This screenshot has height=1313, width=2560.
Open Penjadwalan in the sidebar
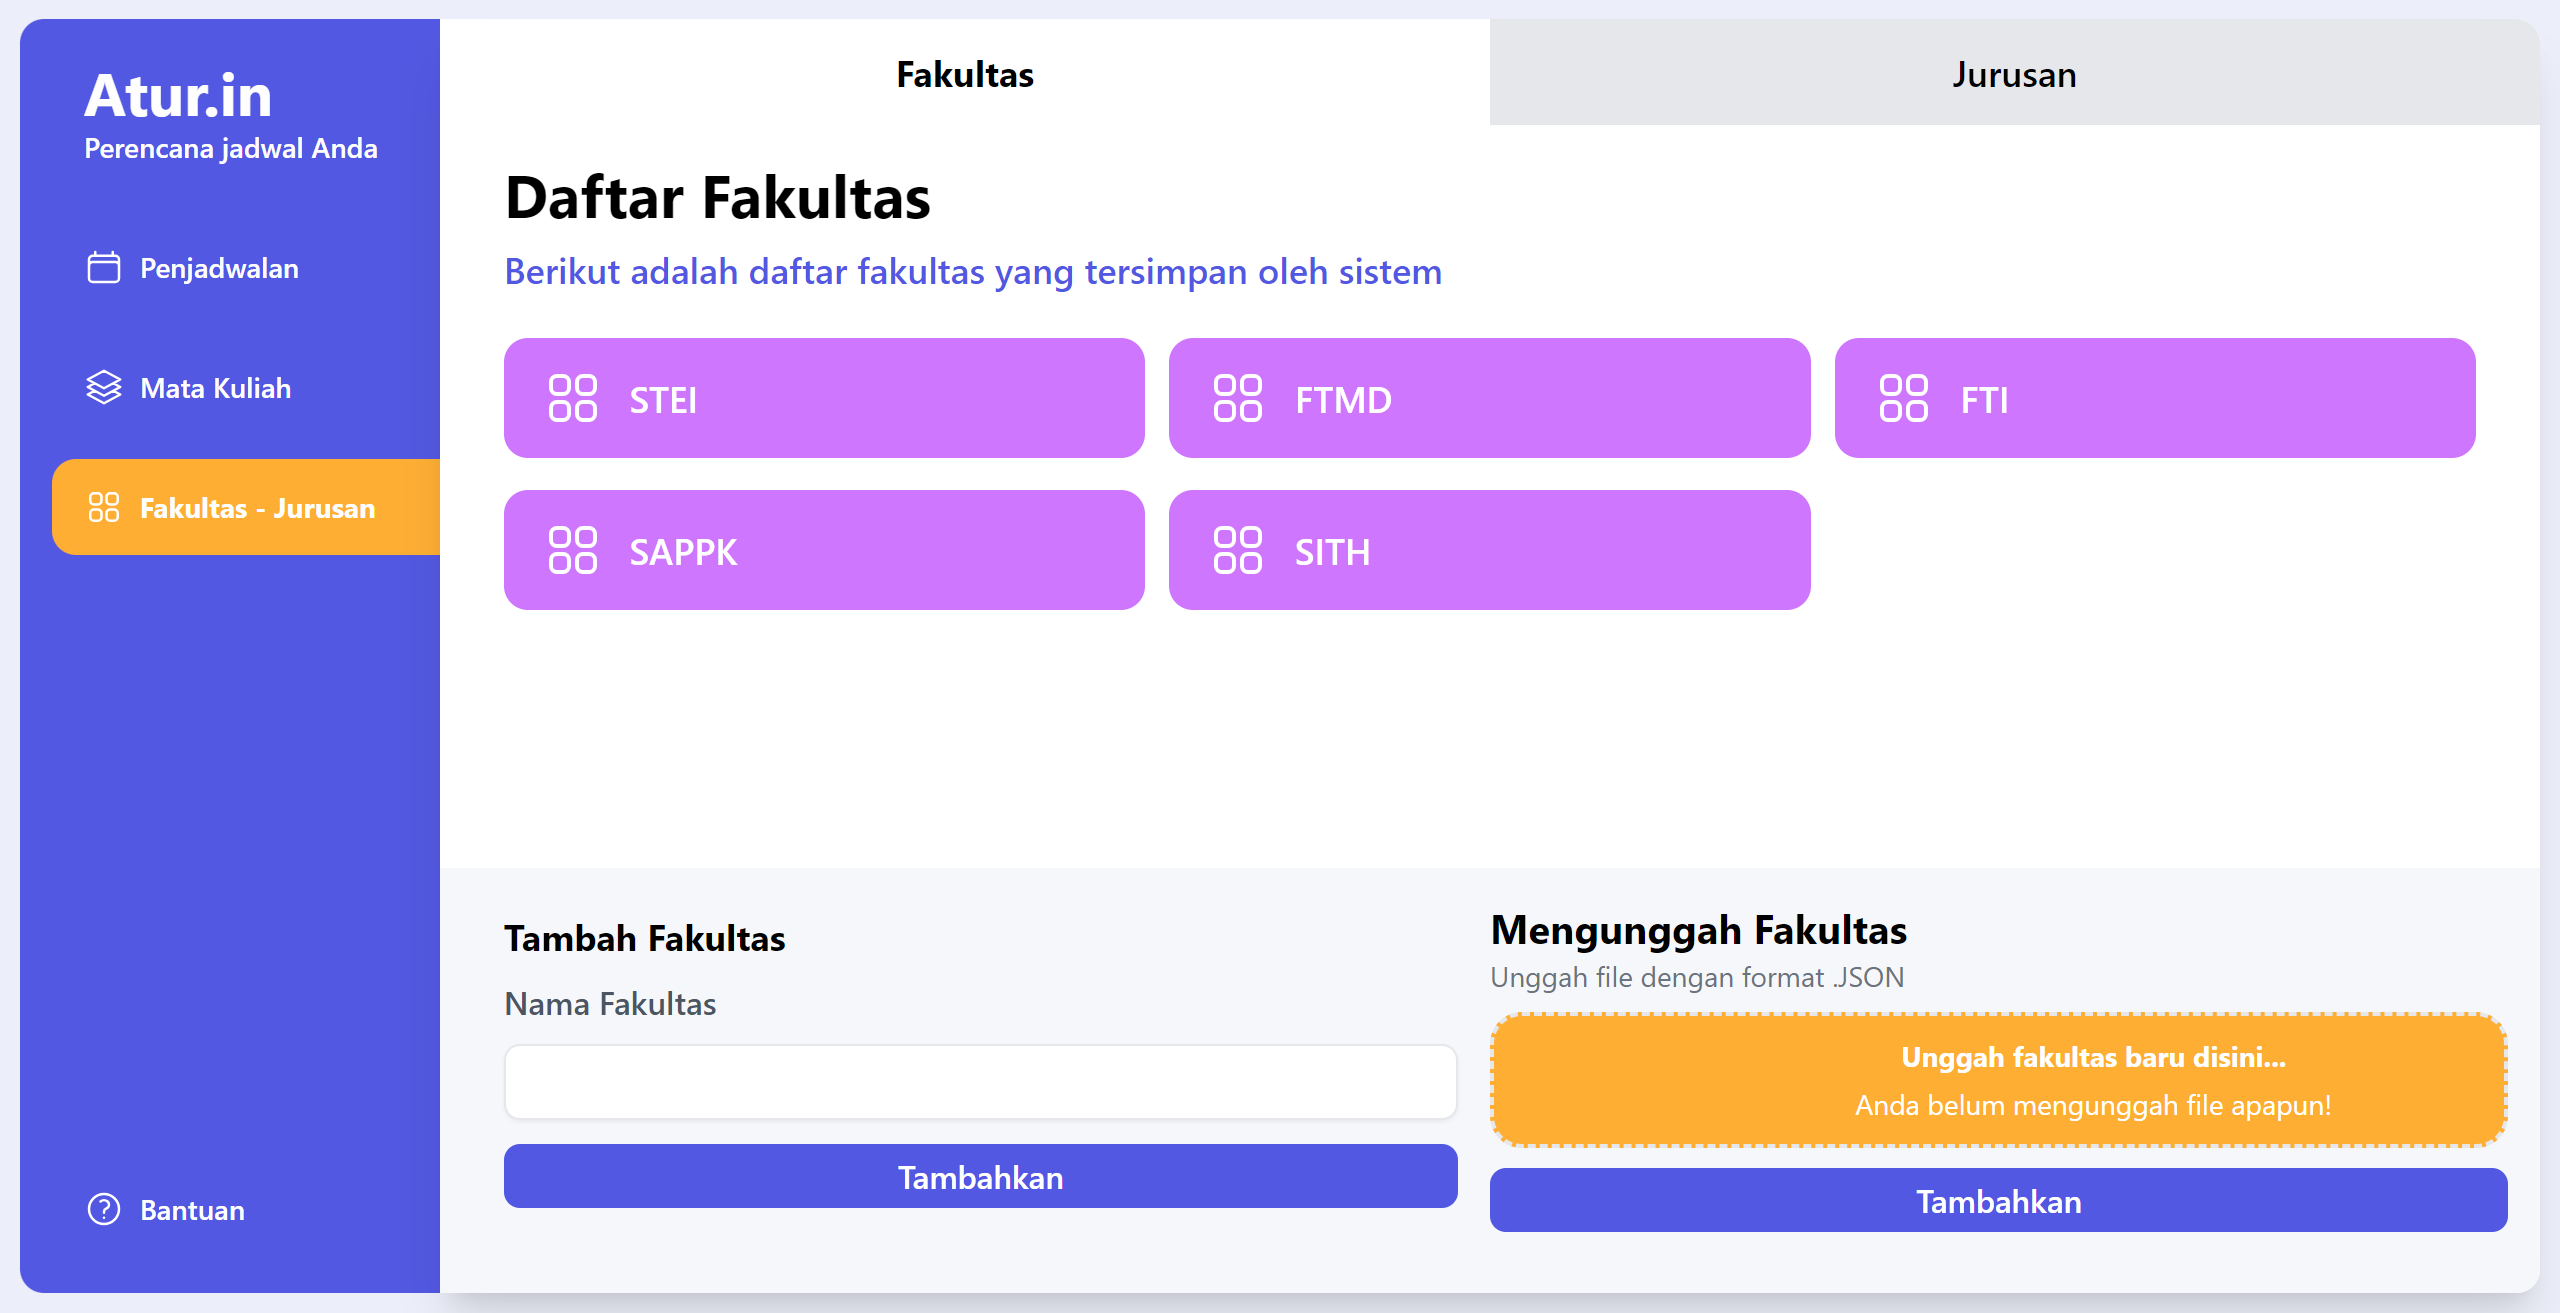(x=219, y=268)
